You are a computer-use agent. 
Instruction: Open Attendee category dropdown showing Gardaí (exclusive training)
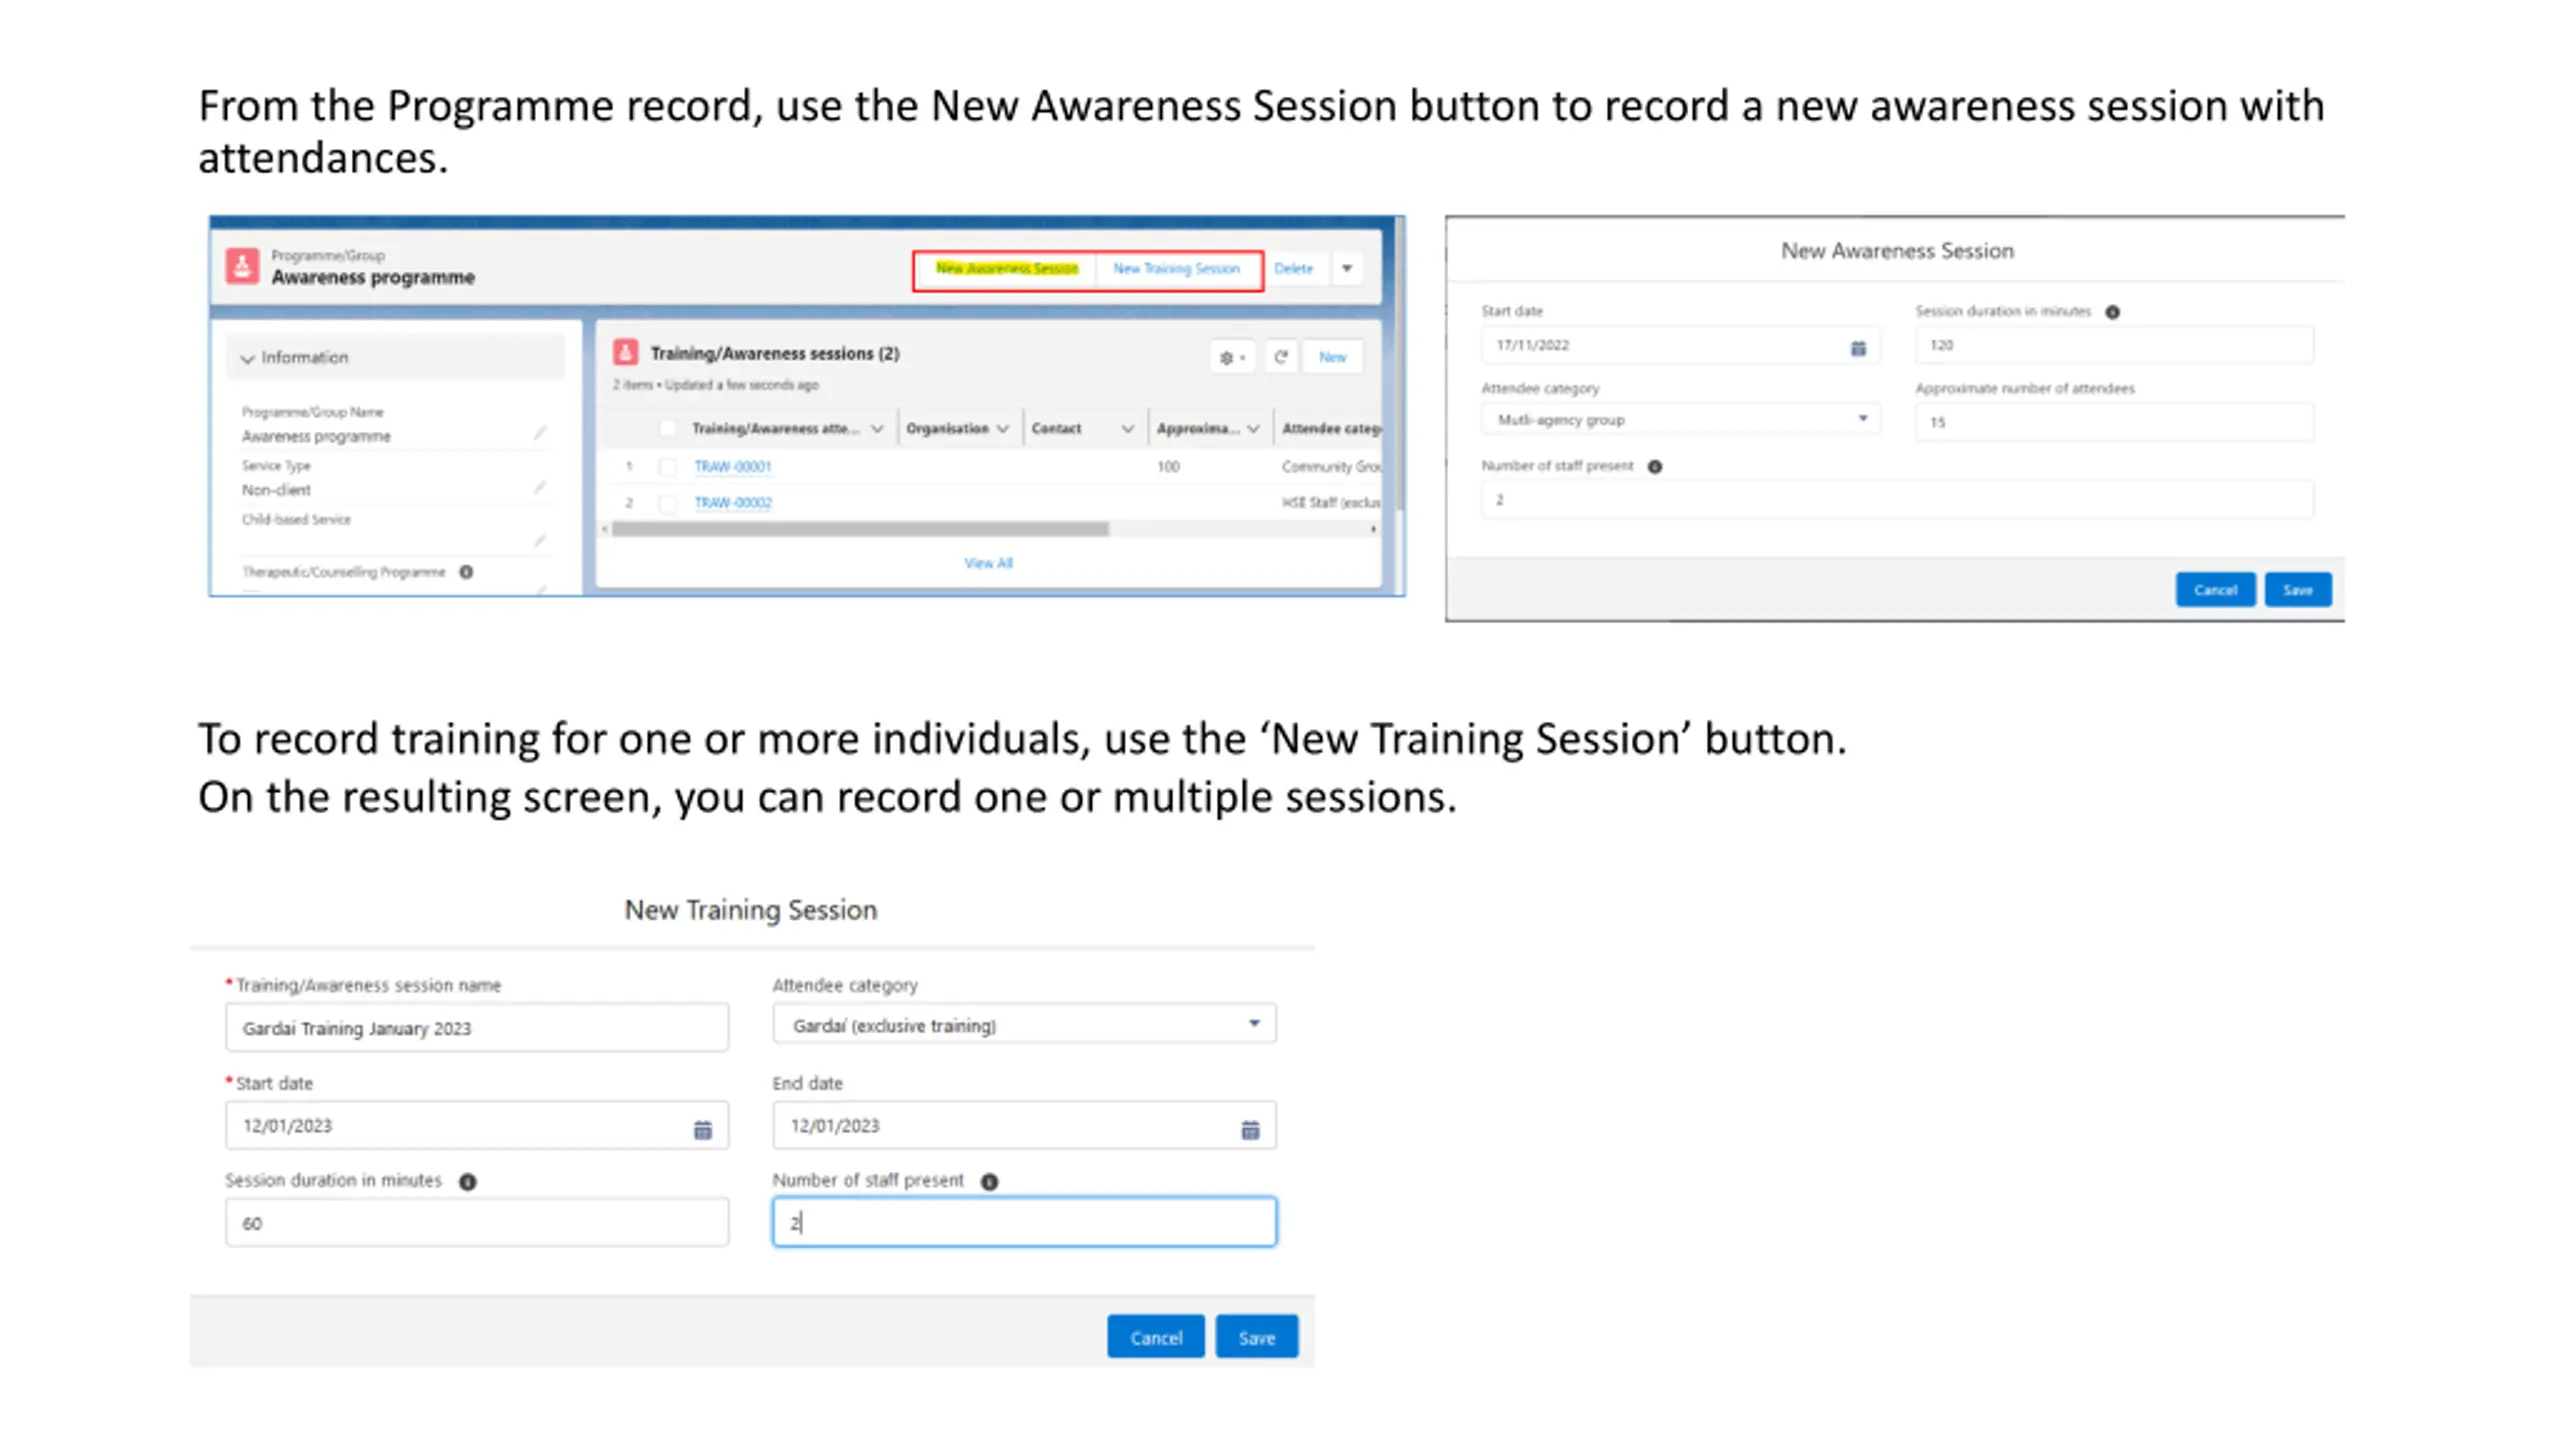coord(1023,1025)
